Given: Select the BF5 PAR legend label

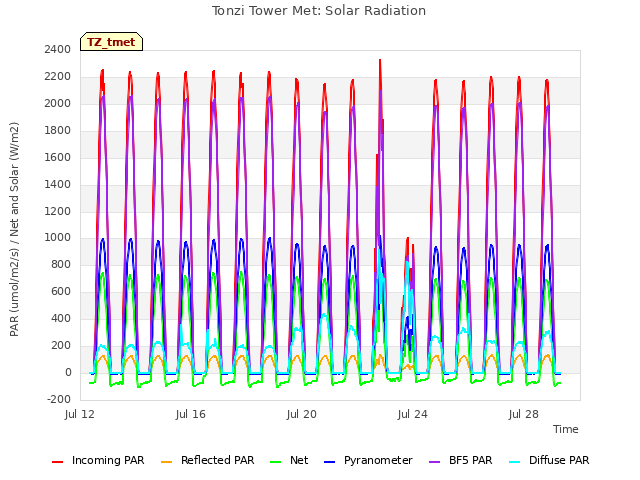Looking at the screenshot, I should coord(471,460).
